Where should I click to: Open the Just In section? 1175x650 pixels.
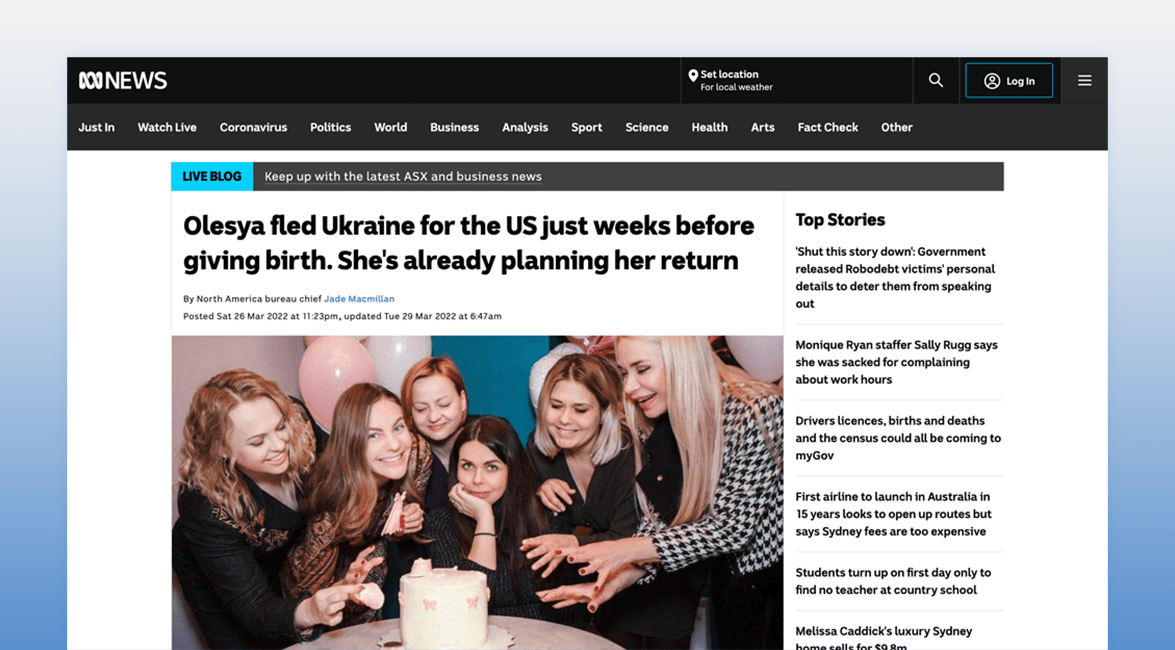click(x=97, y=127)
